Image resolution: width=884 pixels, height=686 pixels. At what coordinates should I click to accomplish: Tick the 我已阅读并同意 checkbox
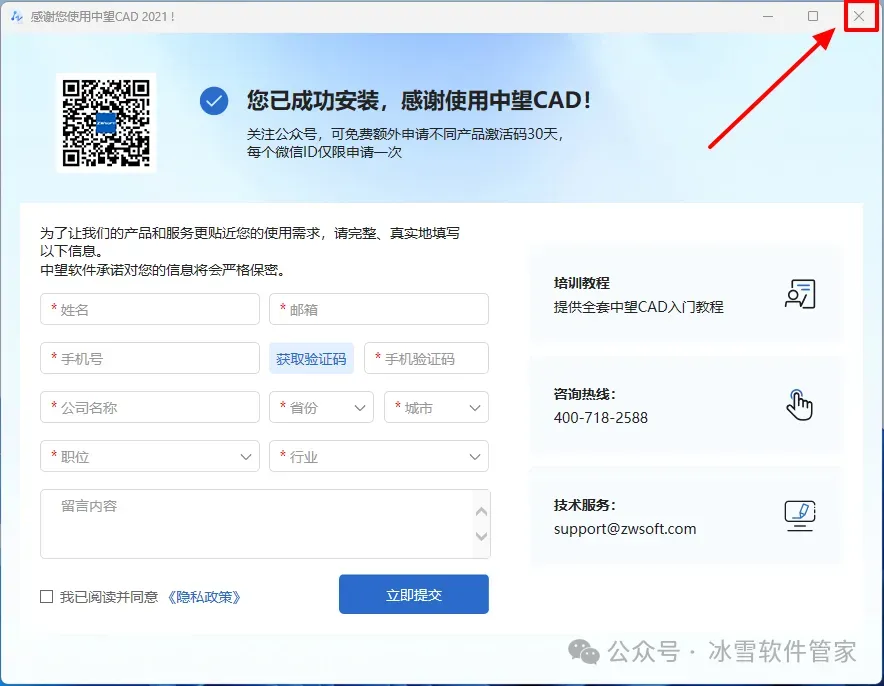[47, 596]
